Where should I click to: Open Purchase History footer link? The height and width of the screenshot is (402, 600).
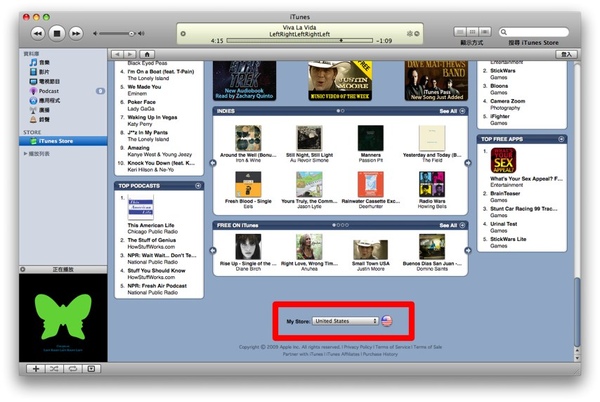(380, 355)
